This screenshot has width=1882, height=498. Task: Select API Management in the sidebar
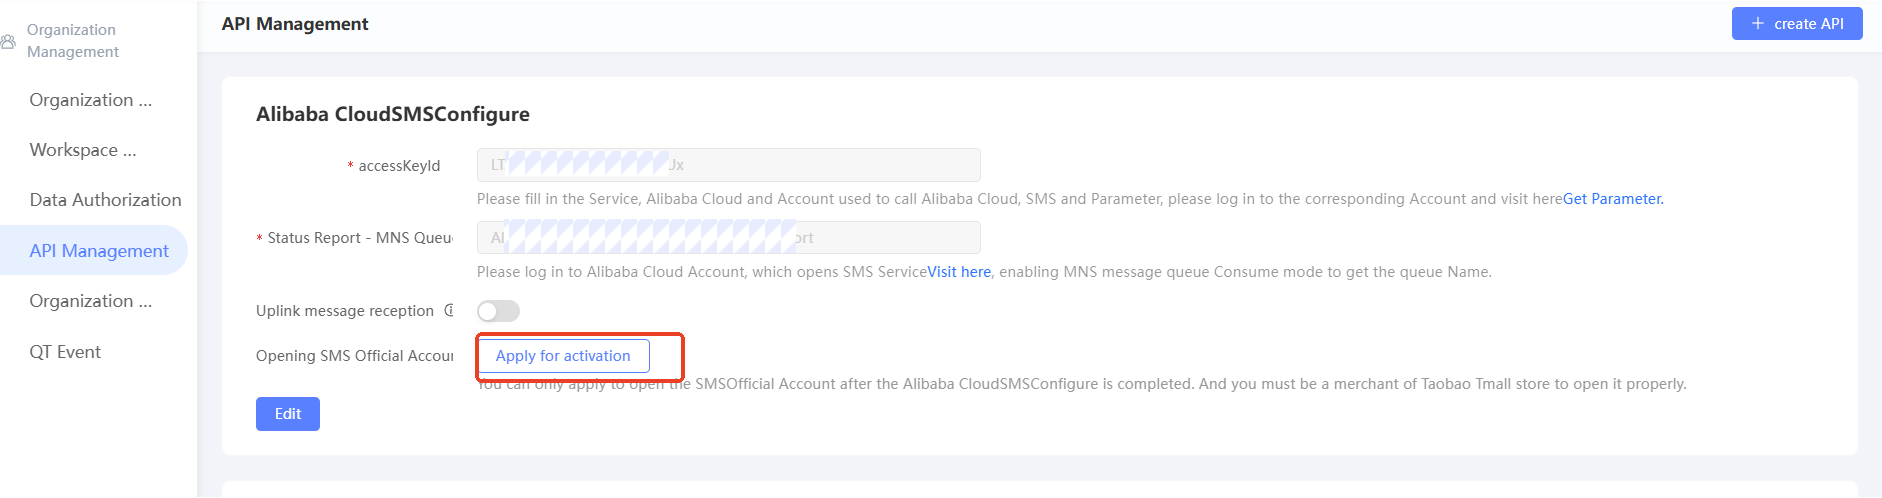click(99, 251)
